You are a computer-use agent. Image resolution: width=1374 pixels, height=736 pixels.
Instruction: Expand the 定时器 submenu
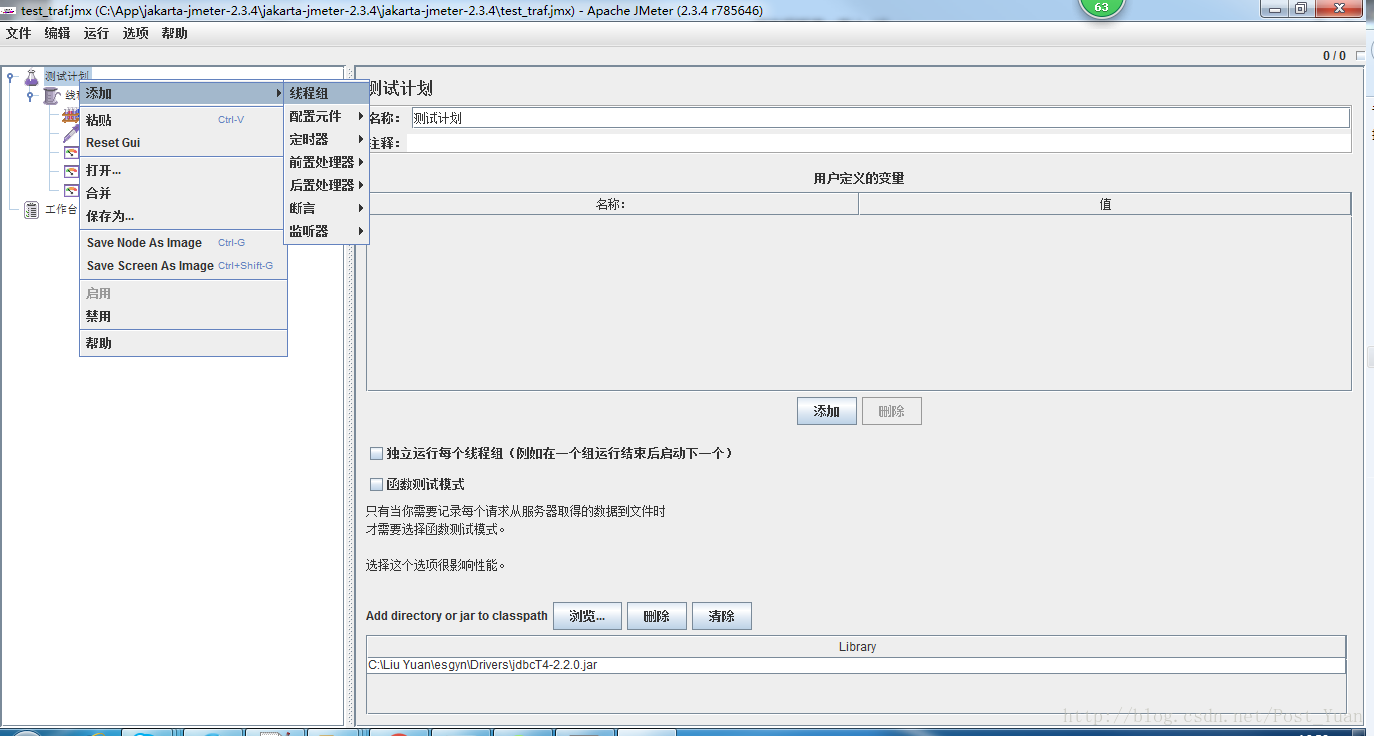click(x=326, y=139)
